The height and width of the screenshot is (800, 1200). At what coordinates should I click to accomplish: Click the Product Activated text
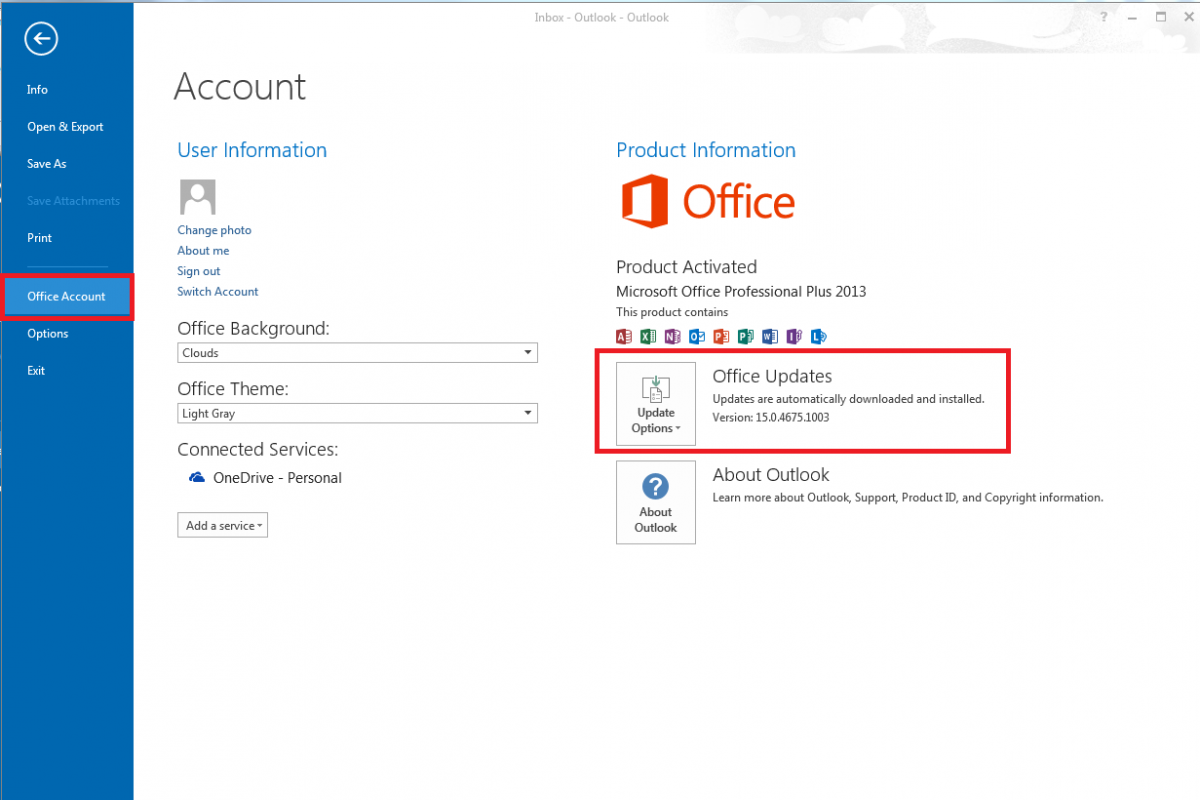[686, 267]
